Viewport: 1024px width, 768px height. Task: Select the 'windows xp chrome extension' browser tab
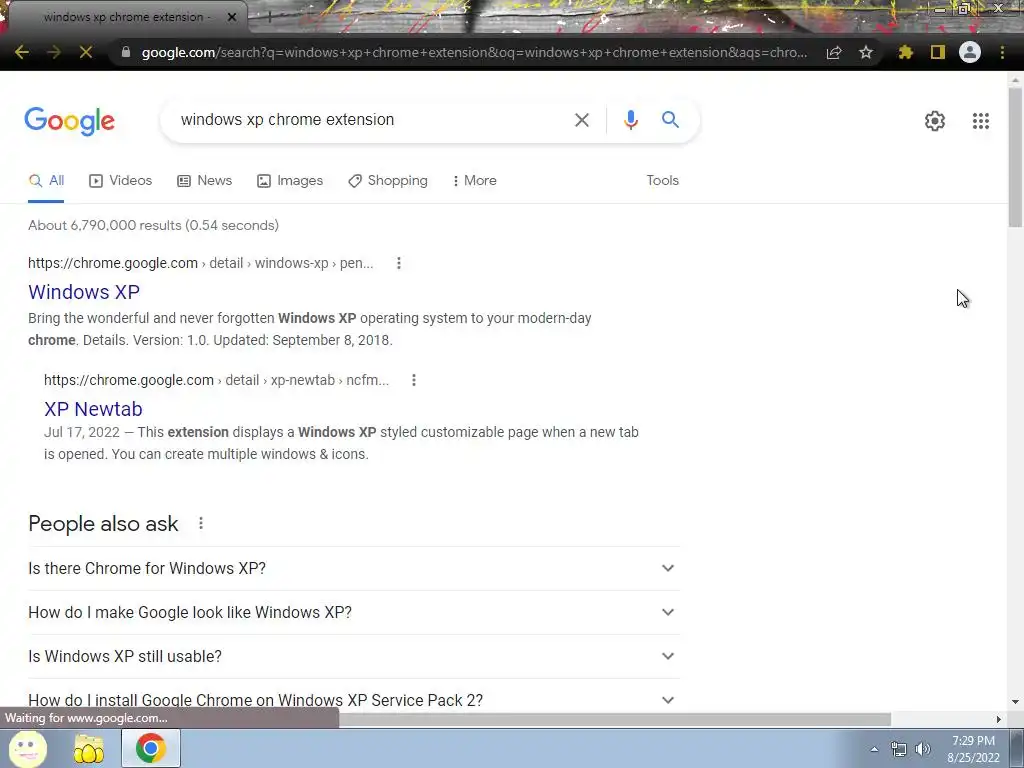125,17
